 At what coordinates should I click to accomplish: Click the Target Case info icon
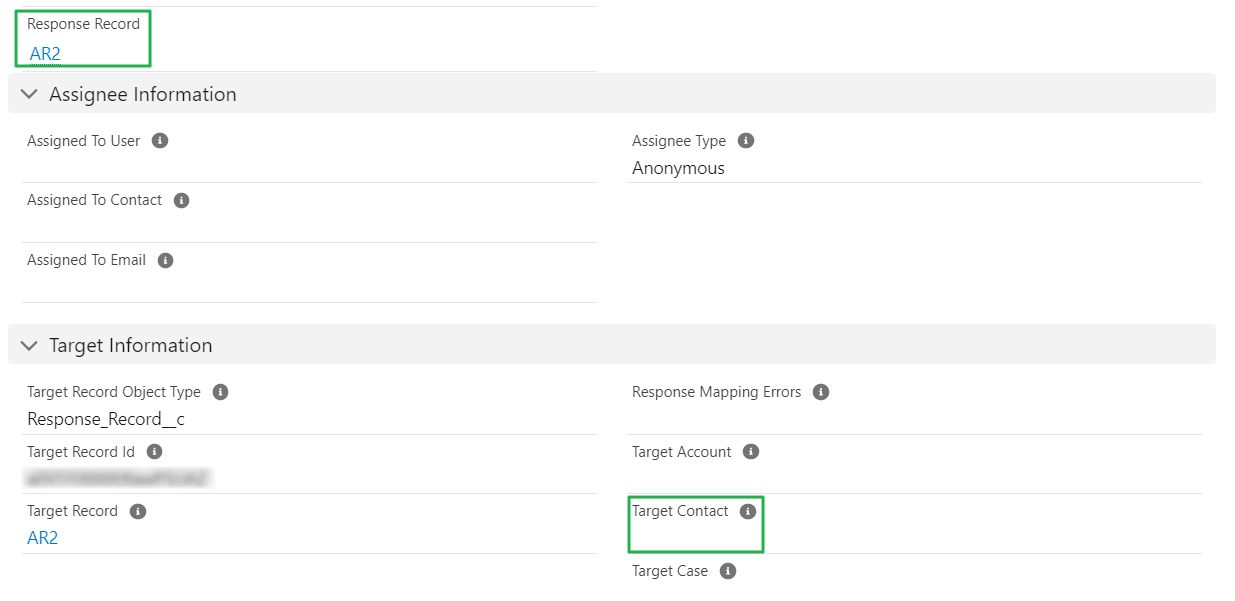pos(727,570)
